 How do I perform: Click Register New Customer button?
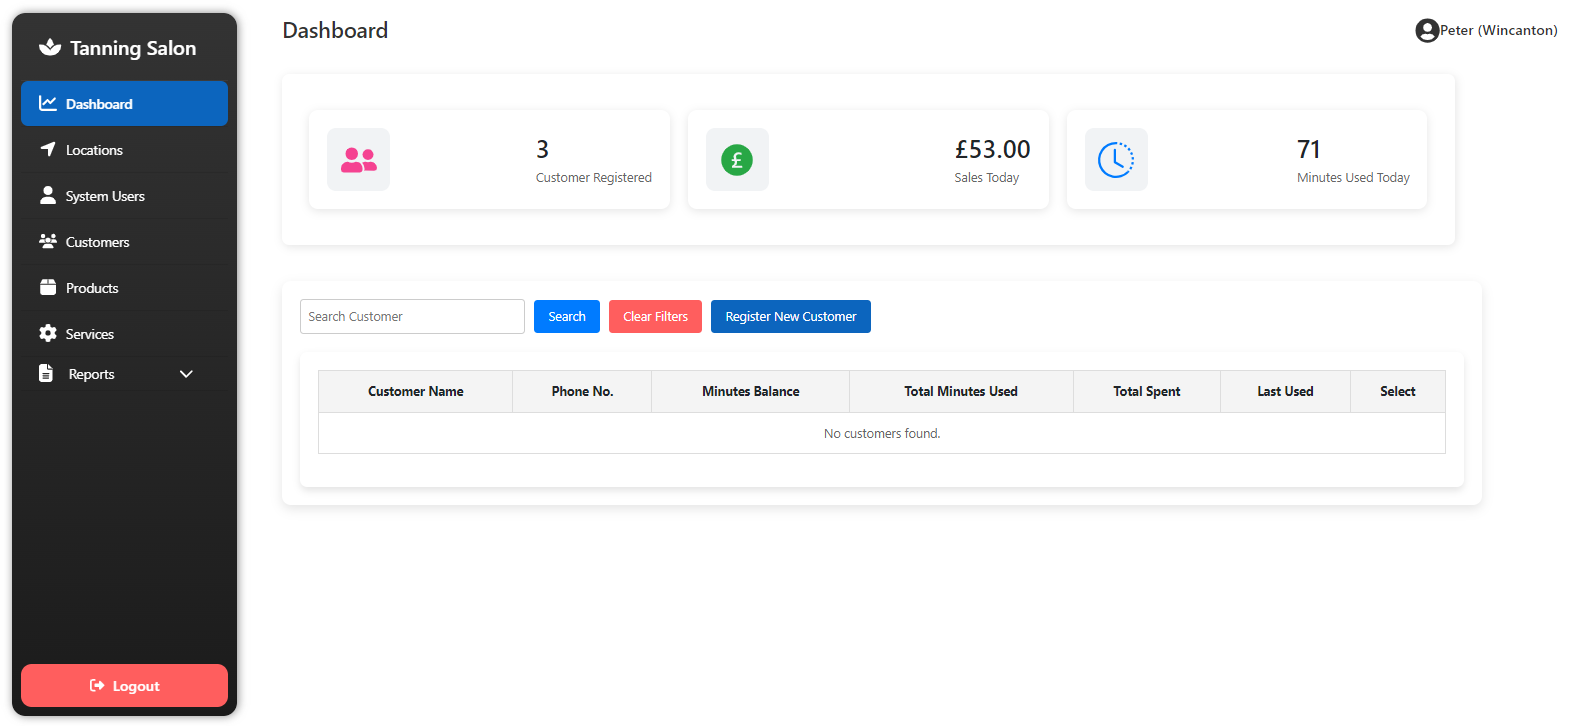(790, 317)
